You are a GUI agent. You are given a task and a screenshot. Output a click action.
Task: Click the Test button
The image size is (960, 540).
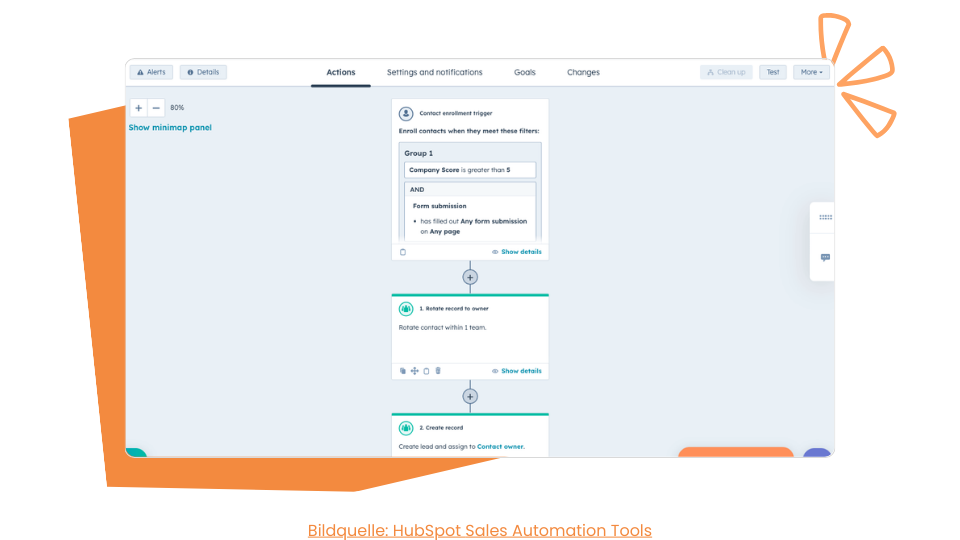click(773, 72)
